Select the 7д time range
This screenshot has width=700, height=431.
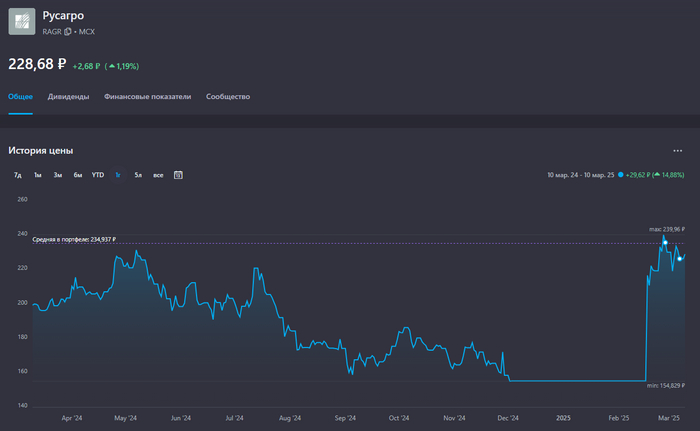18,175
